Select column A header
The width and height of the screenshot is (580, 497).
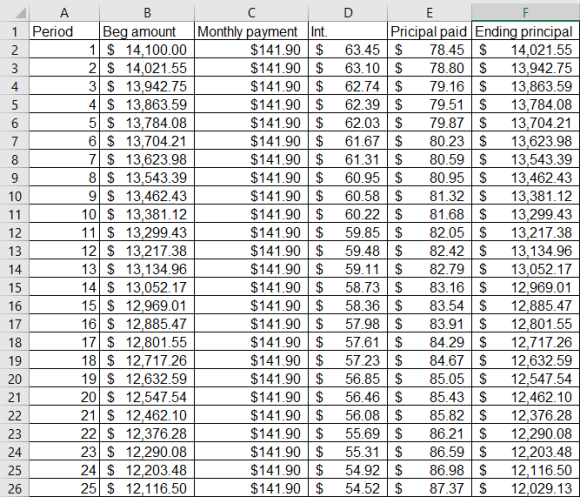[64, 13]
